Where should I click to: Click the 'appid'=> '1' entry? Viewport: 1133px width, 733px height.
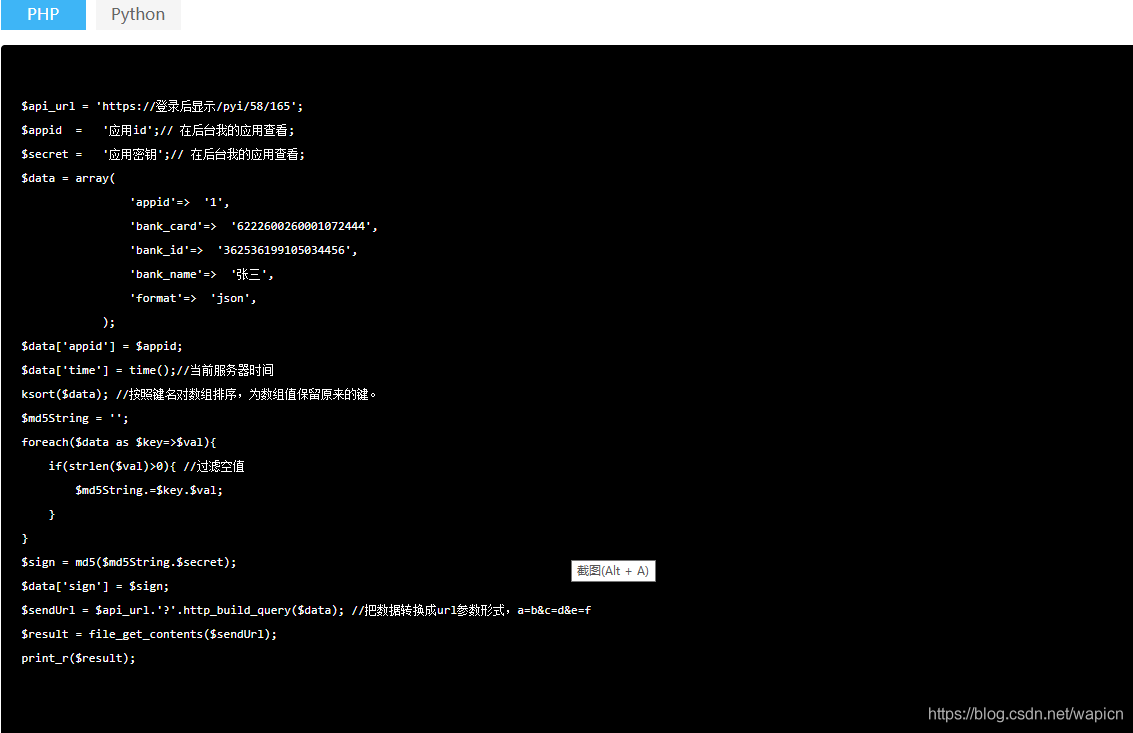tap(179, 202)
